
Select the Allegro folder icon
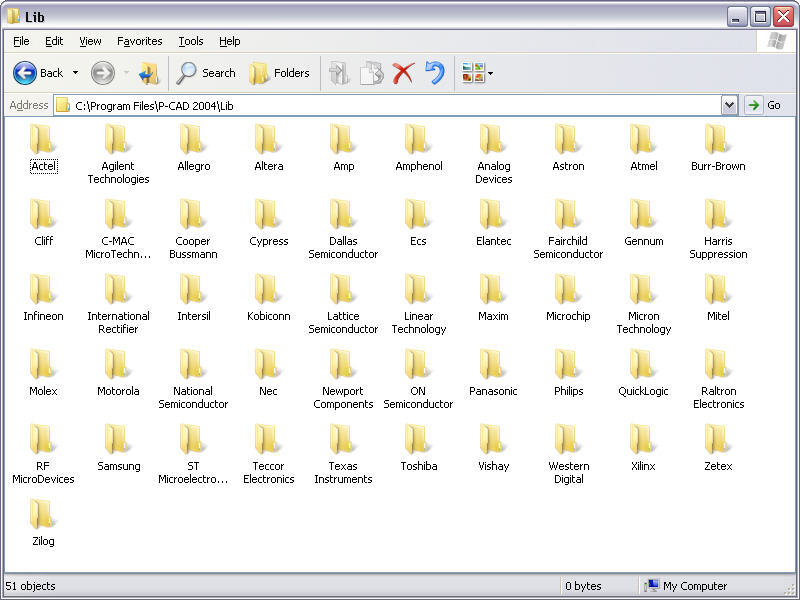click(192, 139)
